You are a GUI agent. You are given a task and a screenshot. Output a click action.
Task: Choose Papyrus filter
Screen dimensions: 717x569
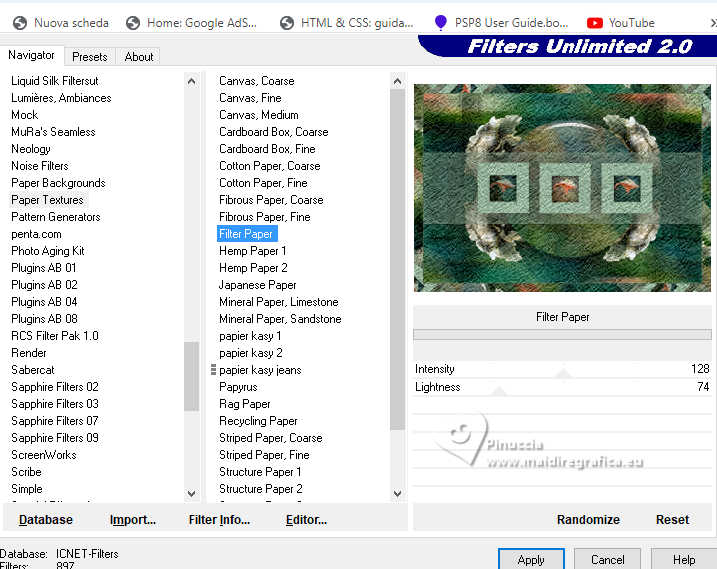click(x=238, y=387)
